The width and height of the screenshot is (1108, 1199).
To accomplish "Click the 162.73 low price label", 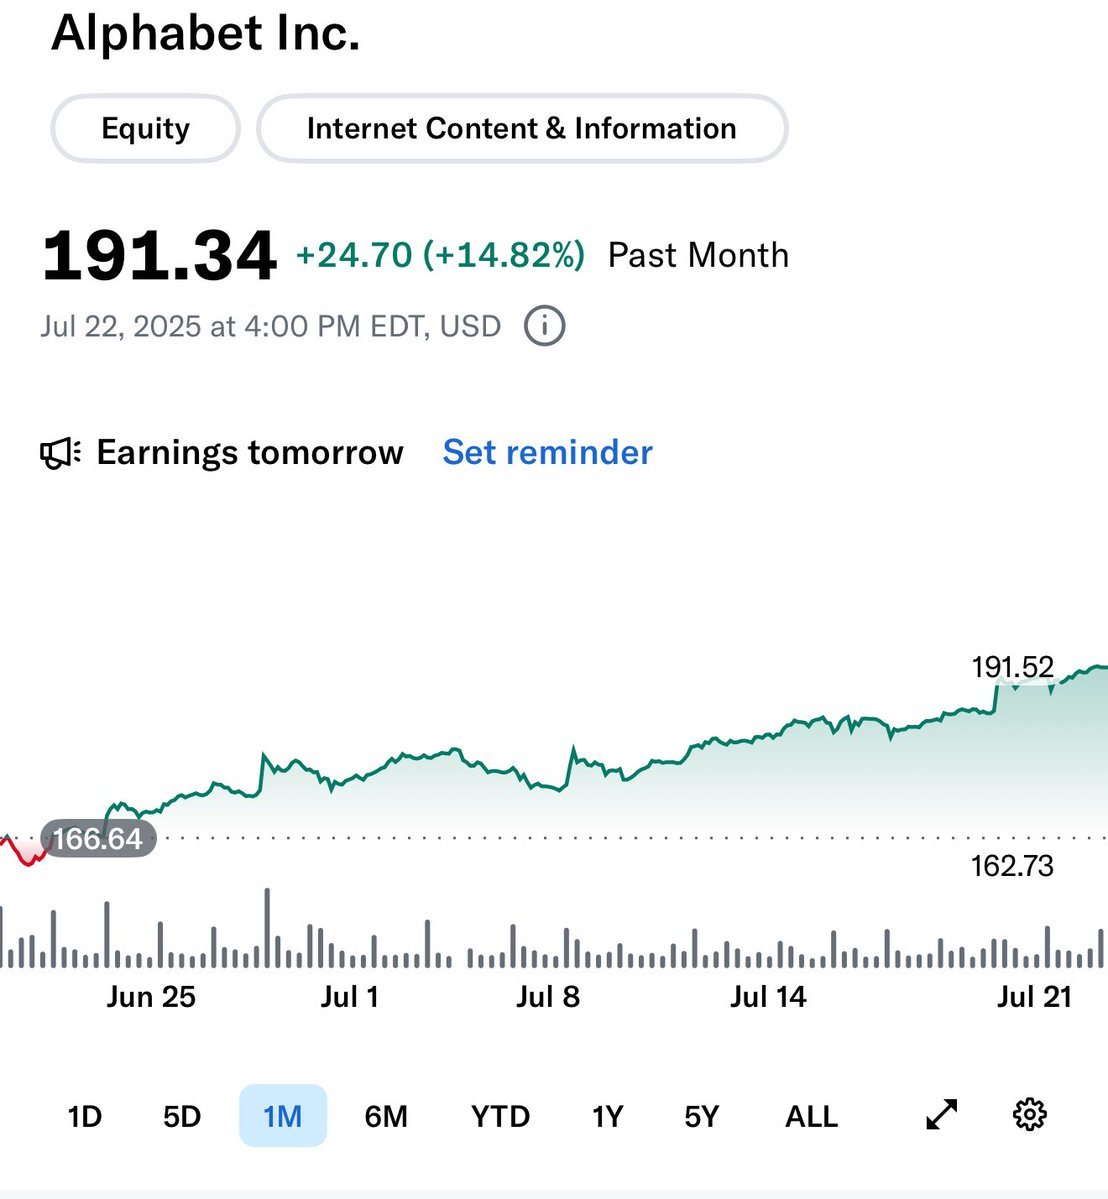I will [1012, 866].
